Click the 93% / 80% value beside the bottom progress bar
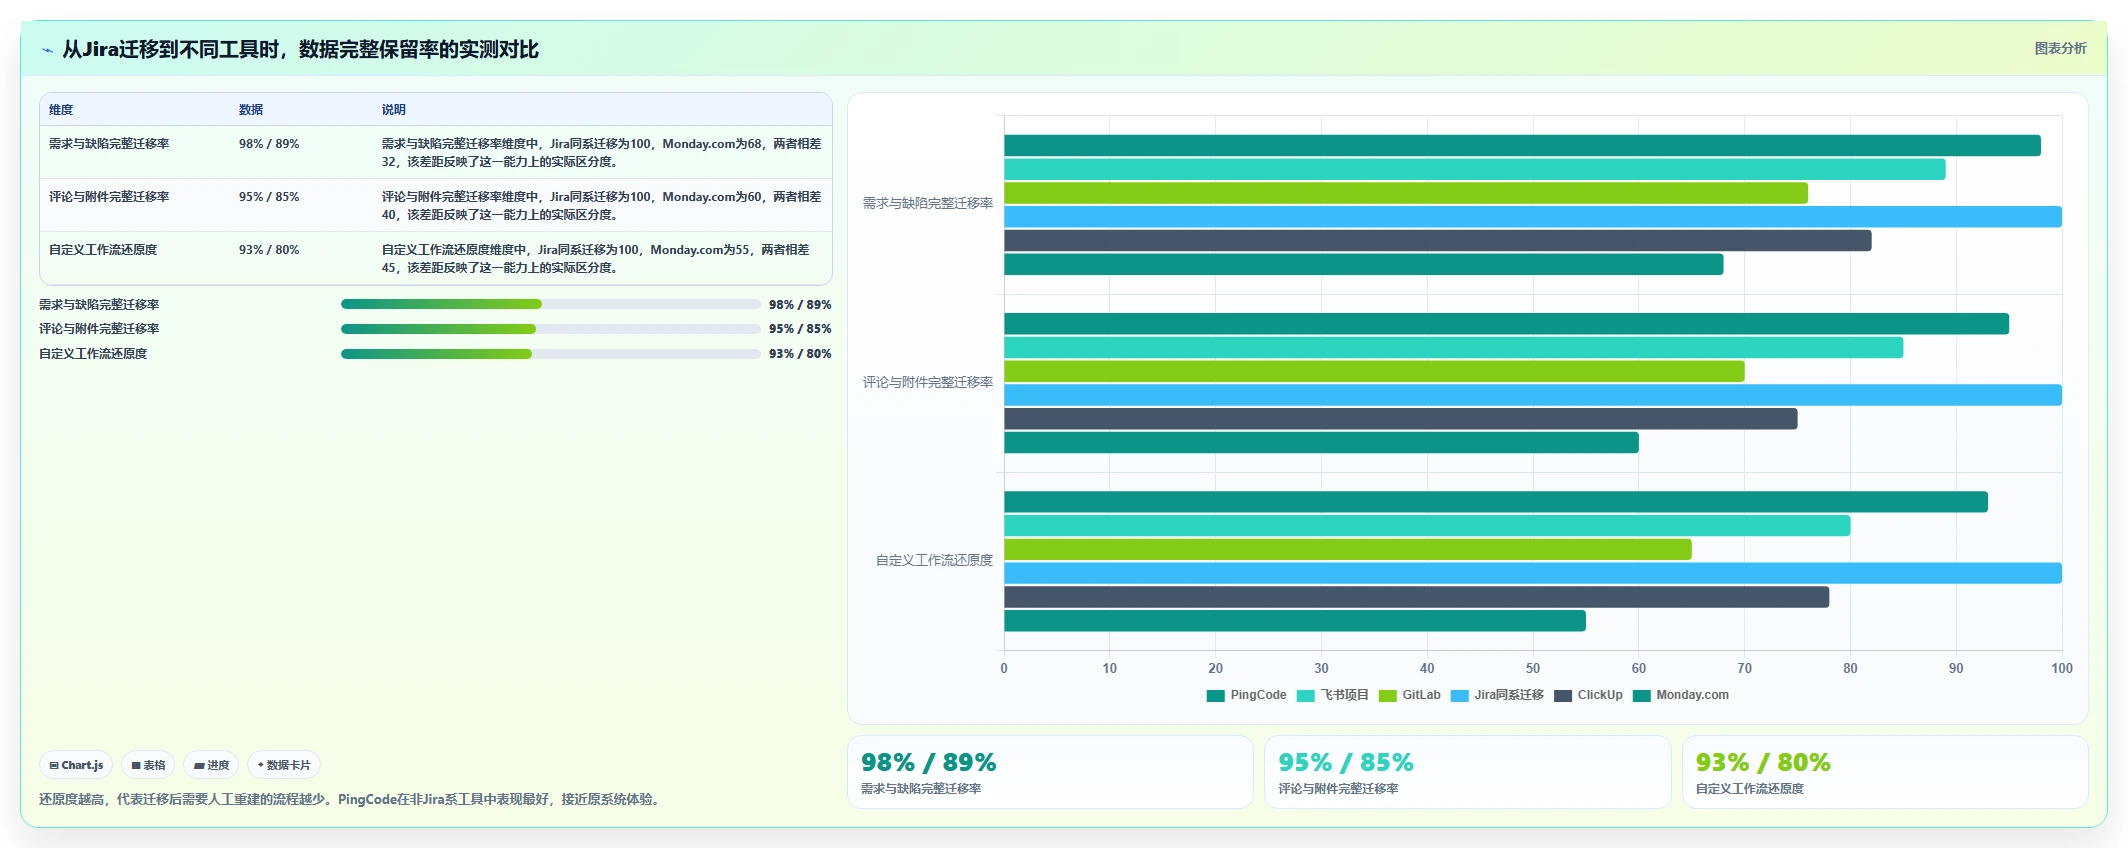The width and height of the screenshot is (2128, 848). pos(800,354)
